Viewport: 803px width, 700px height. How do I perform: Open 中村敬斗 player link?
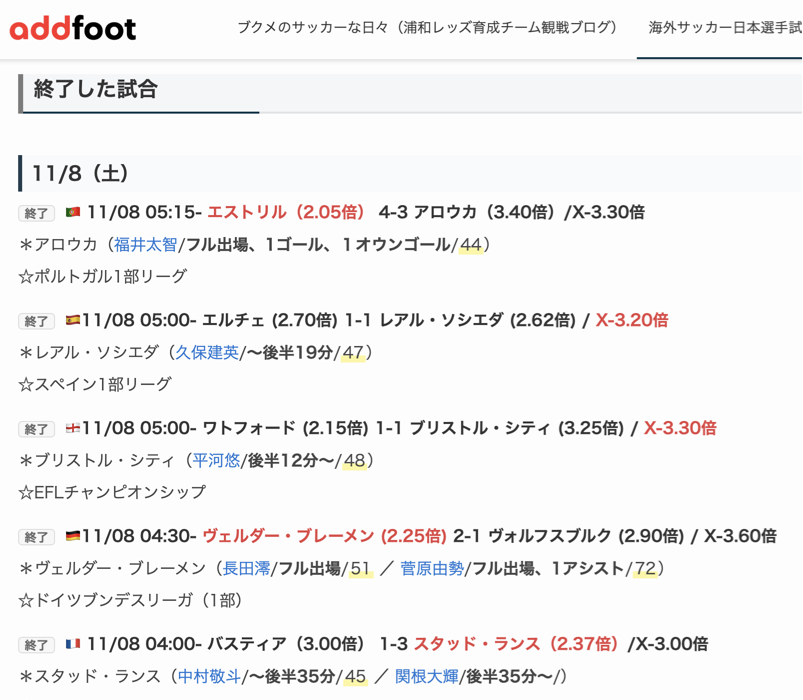(x=209, y=677)
